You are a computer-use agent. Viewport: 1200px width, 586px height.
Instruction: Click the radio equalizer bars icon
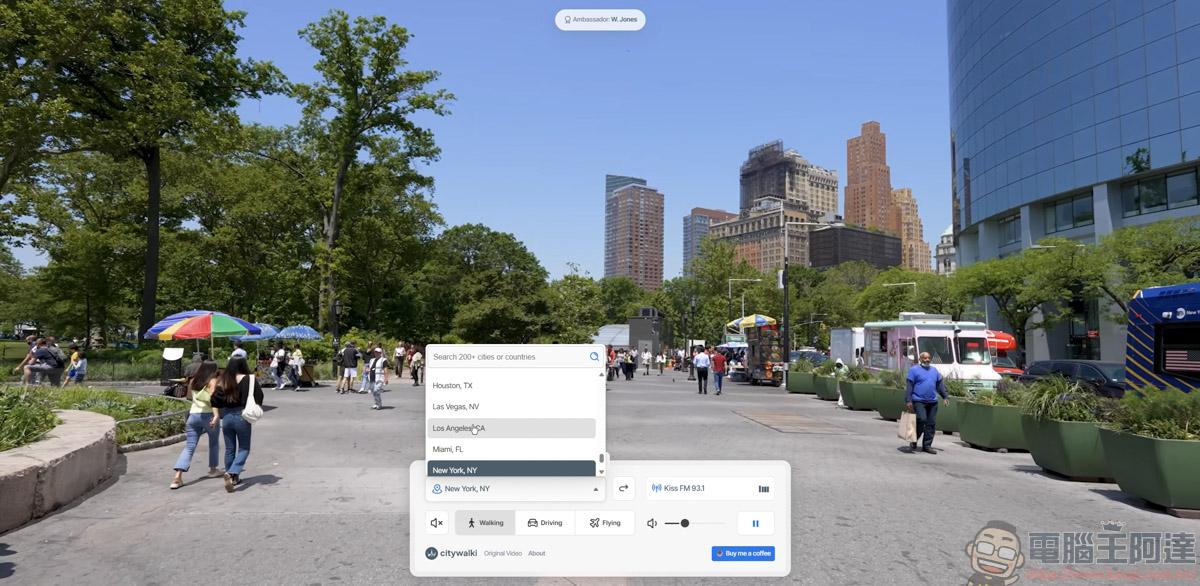[x=764, y=489]
